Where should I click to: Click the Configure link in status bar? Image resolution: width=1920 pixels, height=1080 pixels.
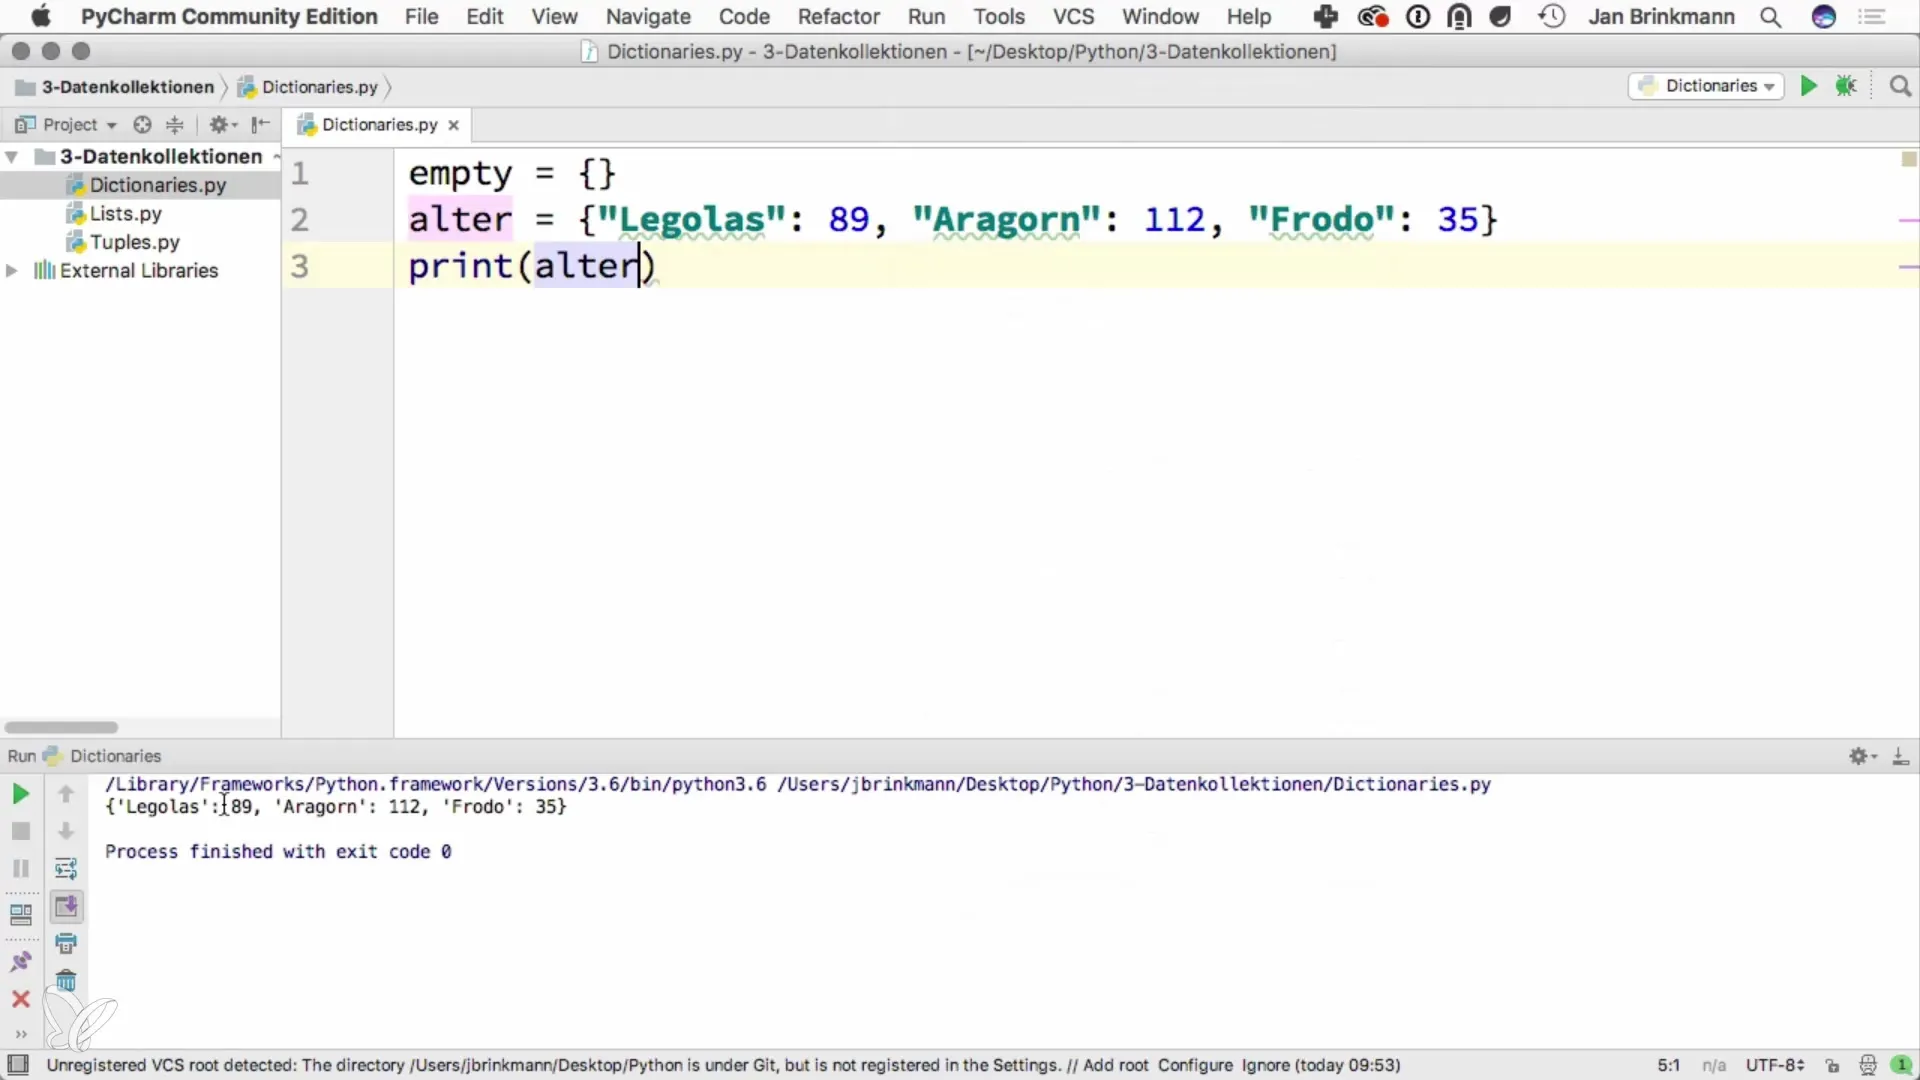1195,1065
